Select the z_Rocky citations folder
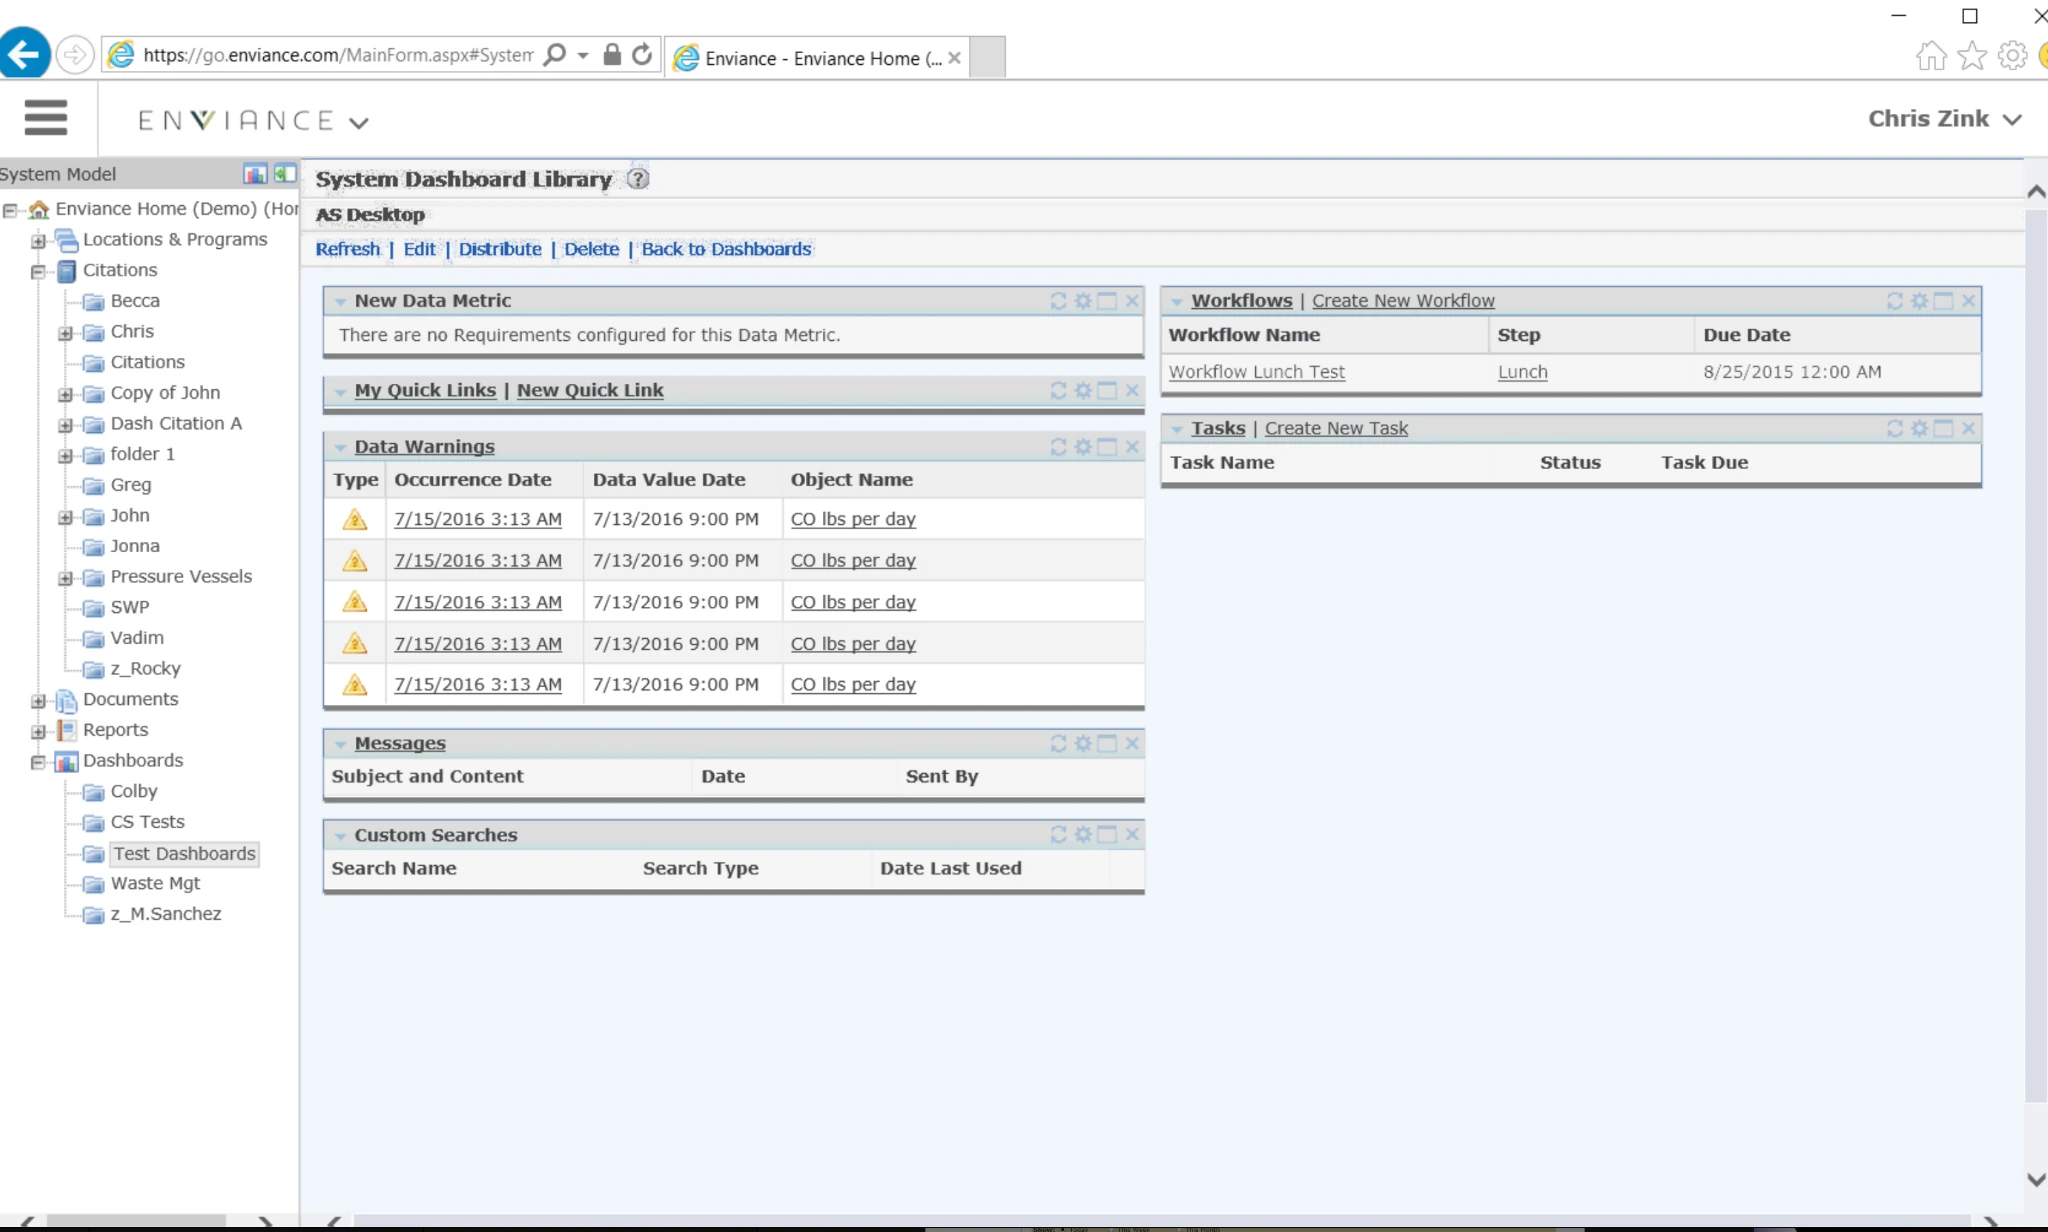 pyautogui.click(x=145, y=668)
